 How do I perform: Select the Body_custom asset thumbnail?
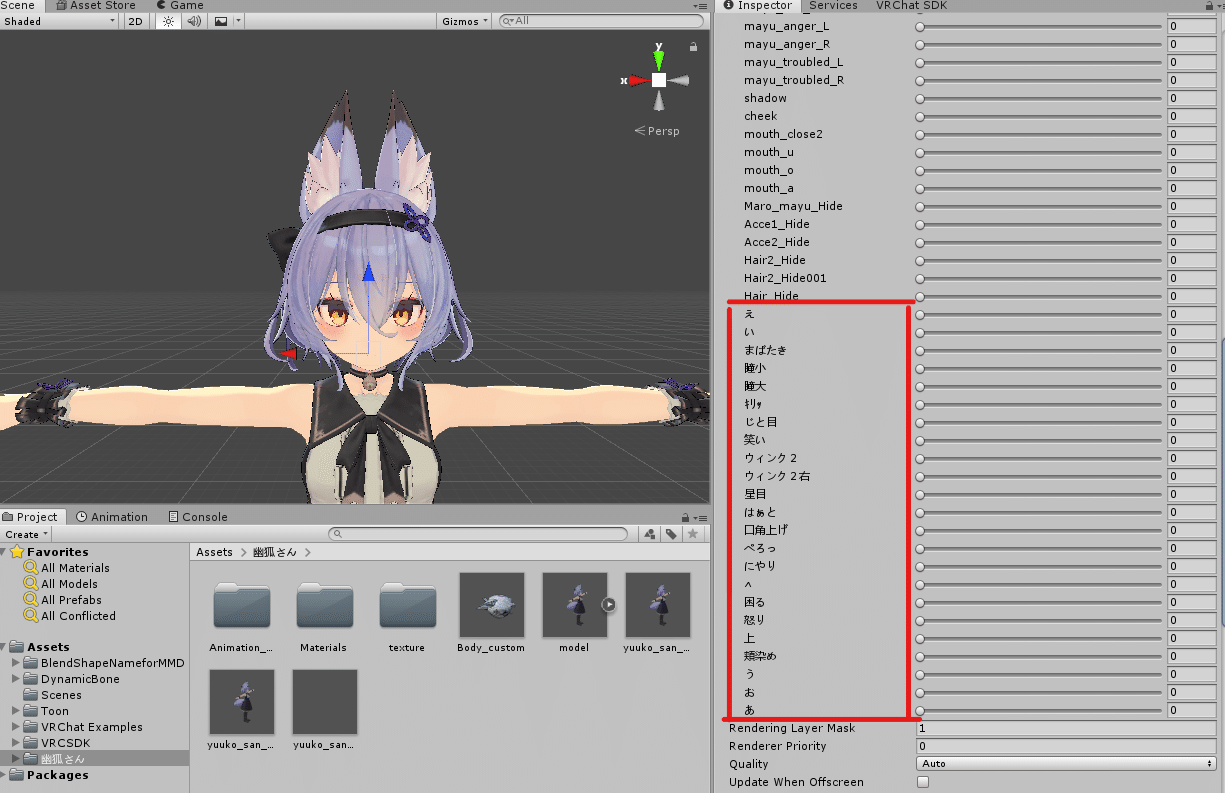click(x=491, y=605)
